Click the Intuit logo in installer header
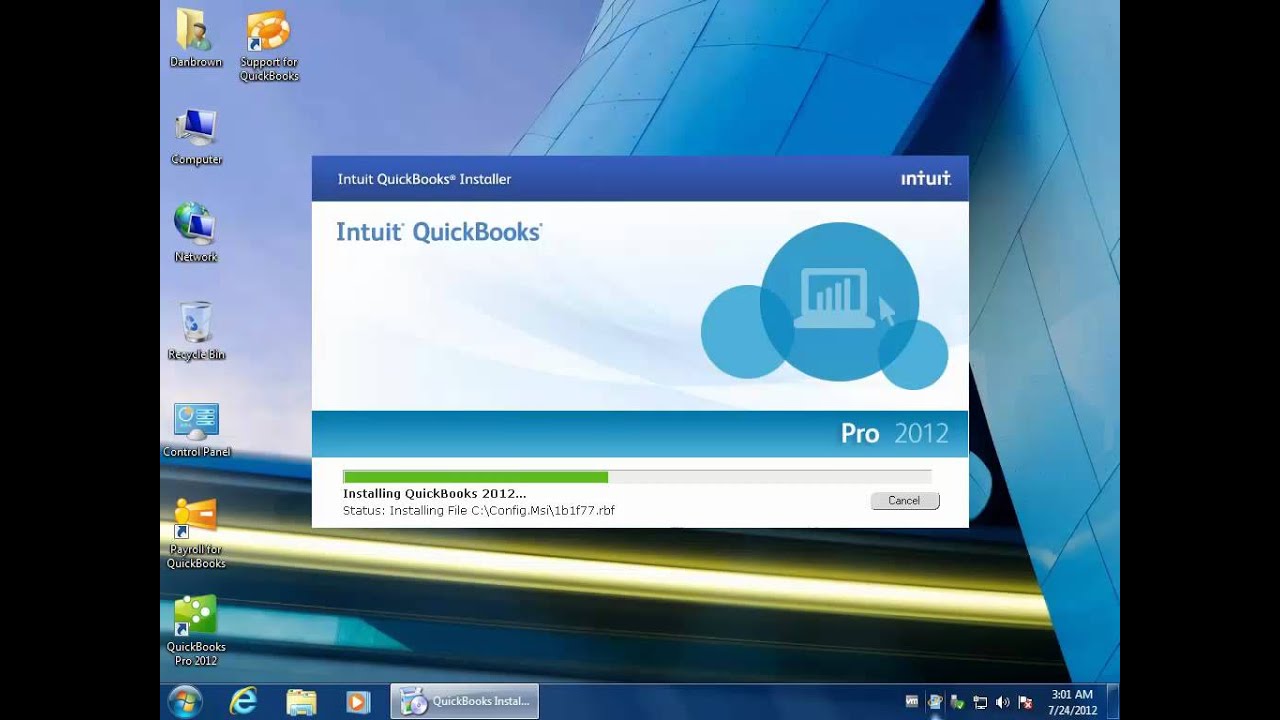The height and width of the screenshot is (720, 1280). [926, 179]
